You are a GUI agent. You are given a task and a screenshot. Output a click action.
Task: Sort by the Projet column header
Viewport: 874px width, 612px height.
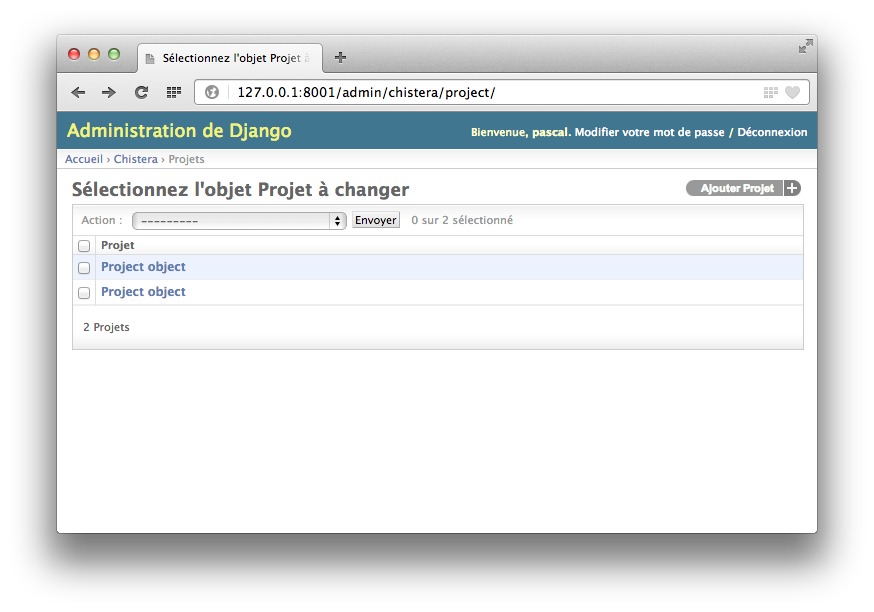[x=118, y=245]
